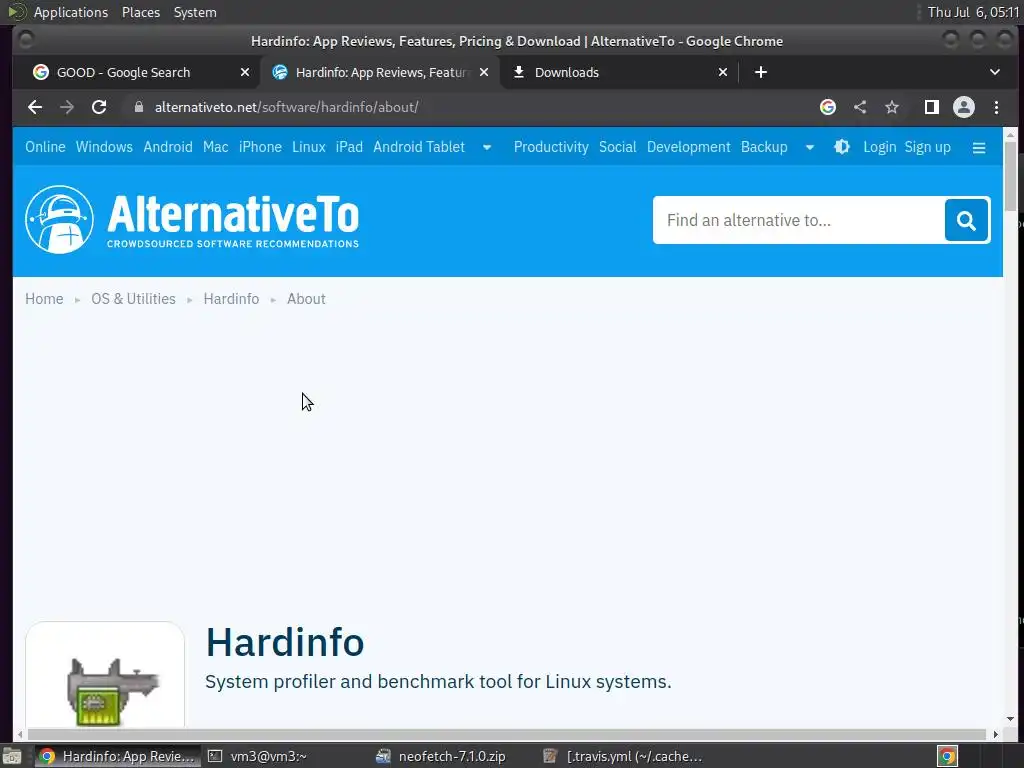Image resolution: width=1024 pixels, height=768 pixels.
Task: Open the Development category
Action: pyautogui.click(x=688, y=147)
